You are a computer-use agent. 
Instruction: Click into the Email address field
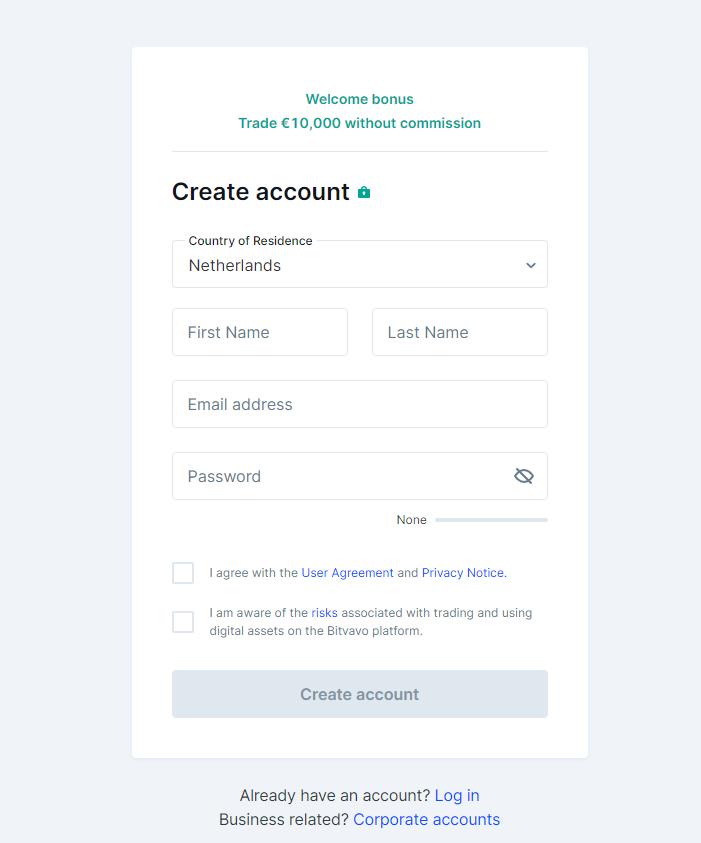pyautogui.click(x=360, y=404)
